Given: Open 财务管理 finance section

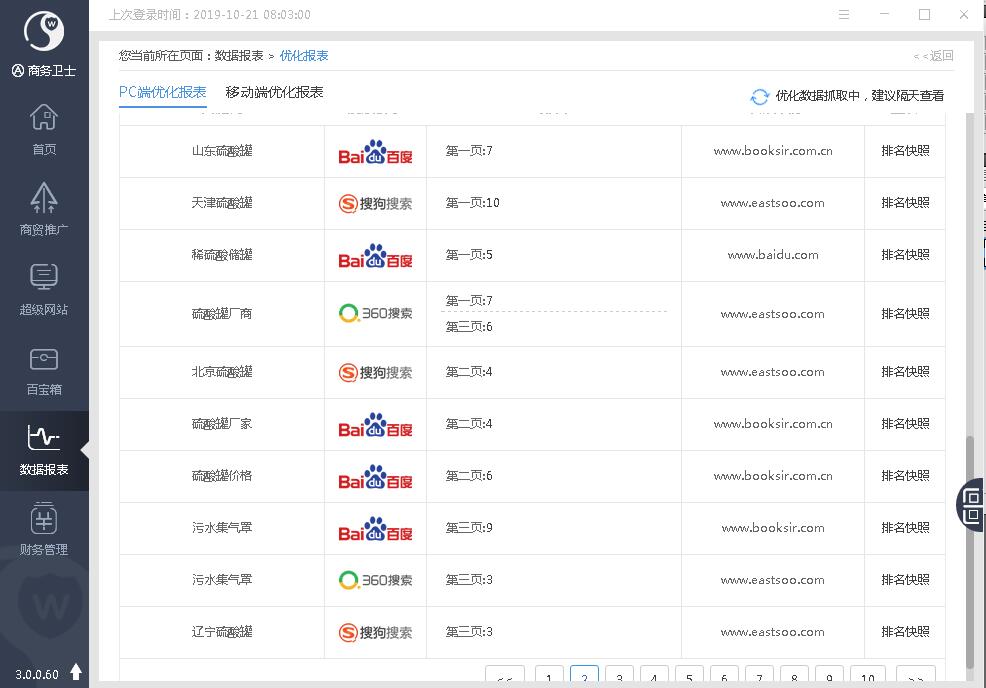Looking at the screenshot, I should [44, 529].
